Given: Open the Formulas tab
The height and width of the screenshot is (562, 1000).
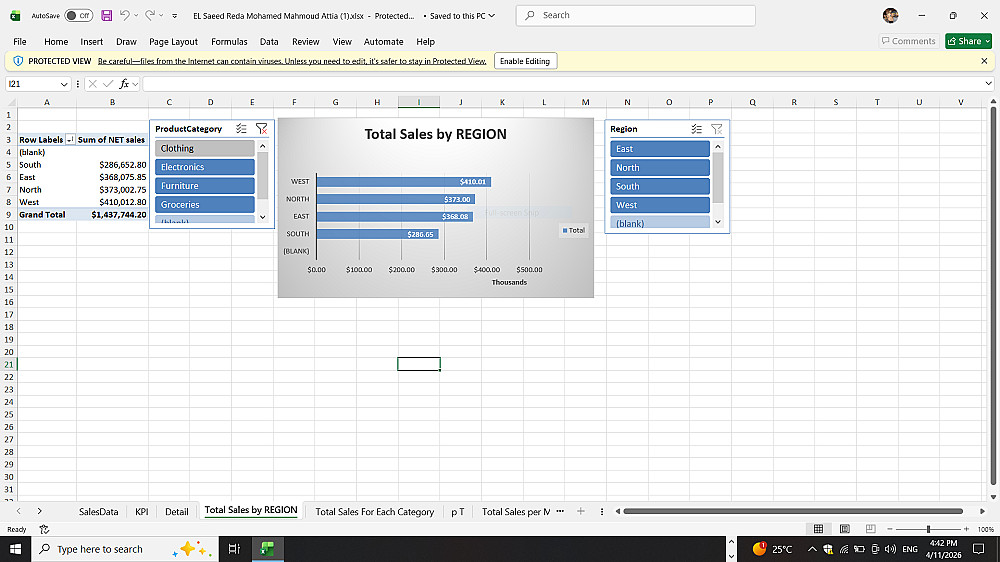Looking at the screenshot, I should [229, 41].
